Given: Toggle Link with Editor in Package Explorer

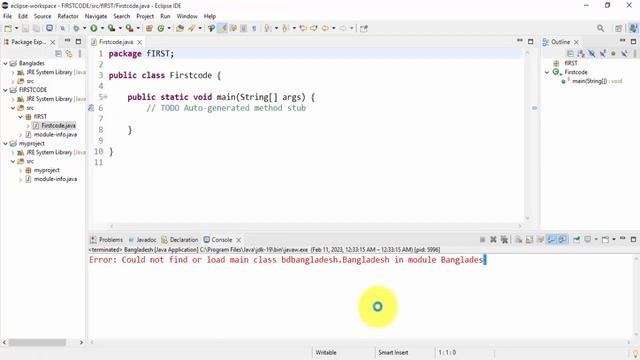Looking at the screenshot, I should pos(69,54).
